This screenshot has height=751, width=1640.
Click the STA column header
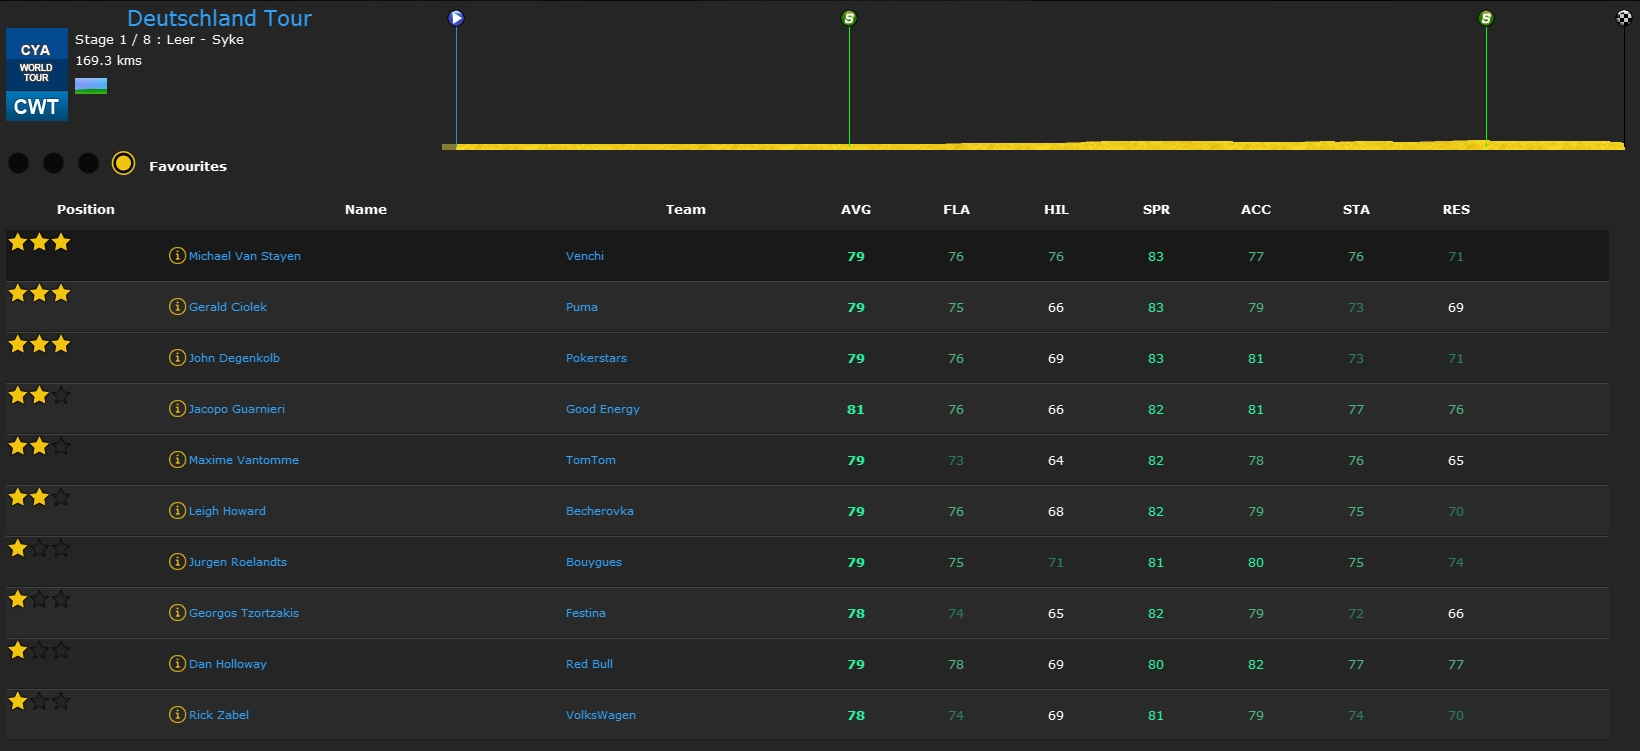click(1356, 209)
